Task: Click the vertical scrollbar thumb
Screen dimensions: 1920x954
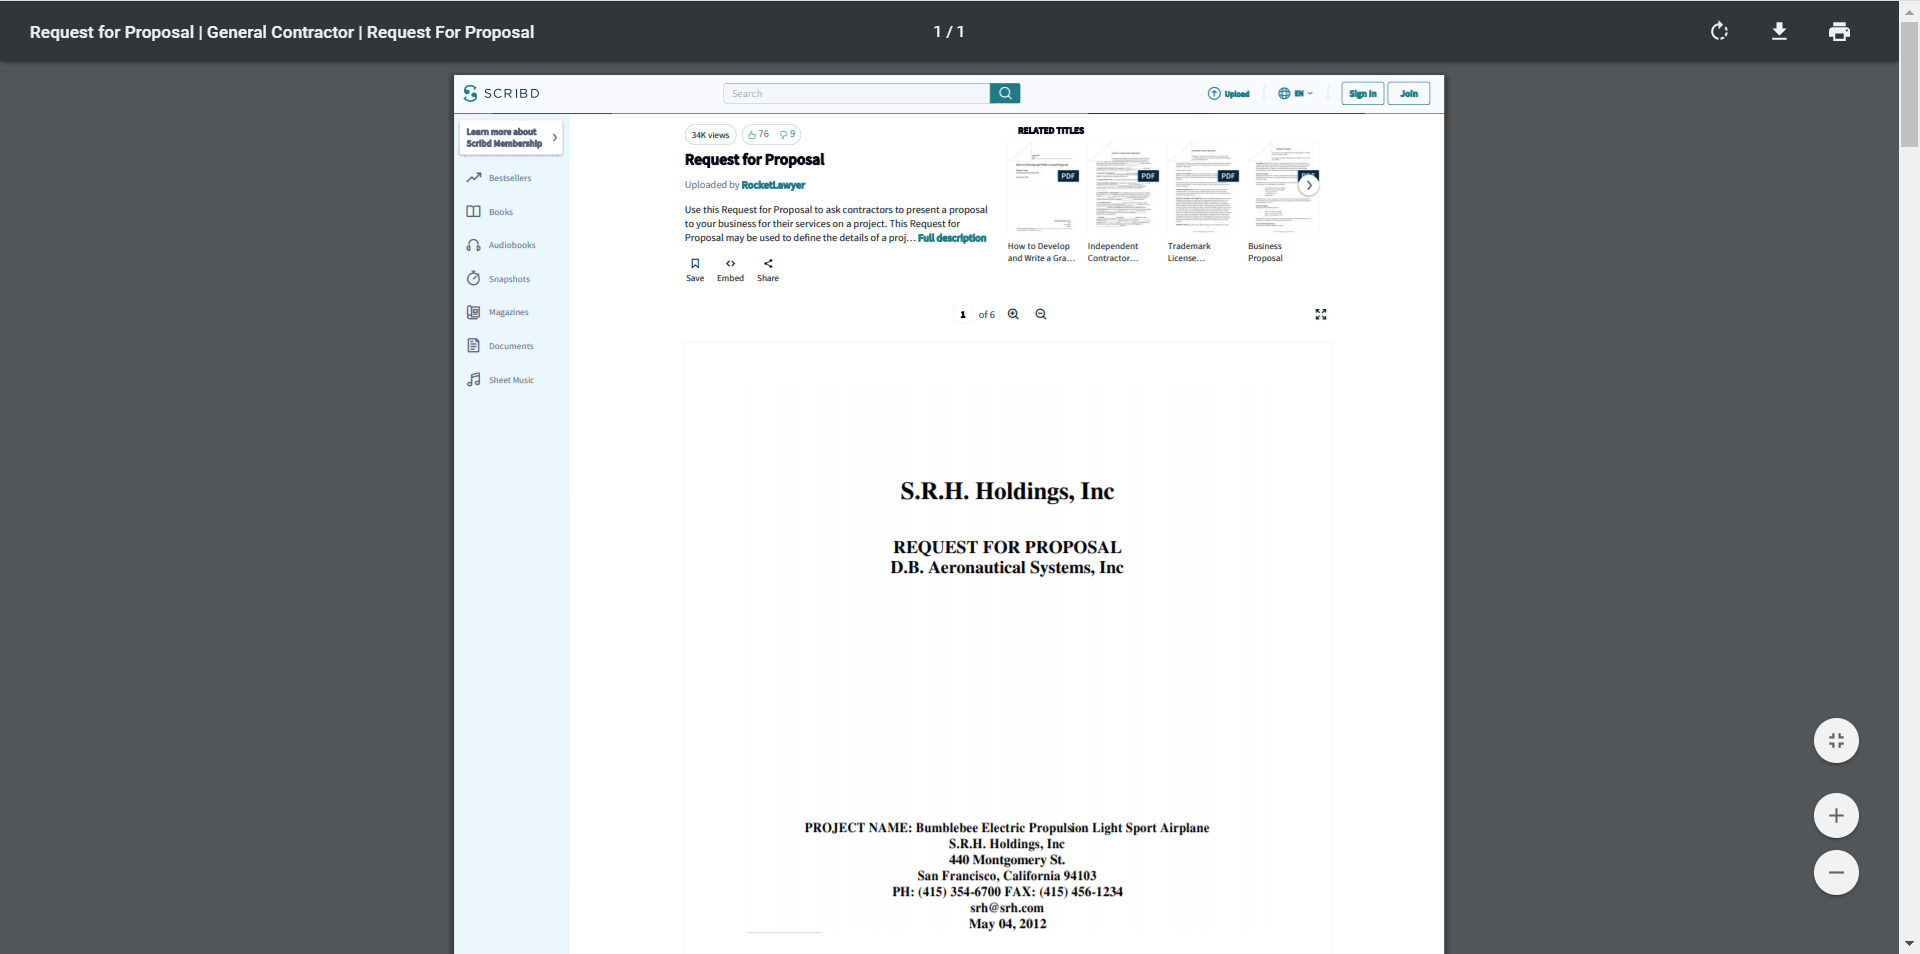Action: tap(1909, 85)
